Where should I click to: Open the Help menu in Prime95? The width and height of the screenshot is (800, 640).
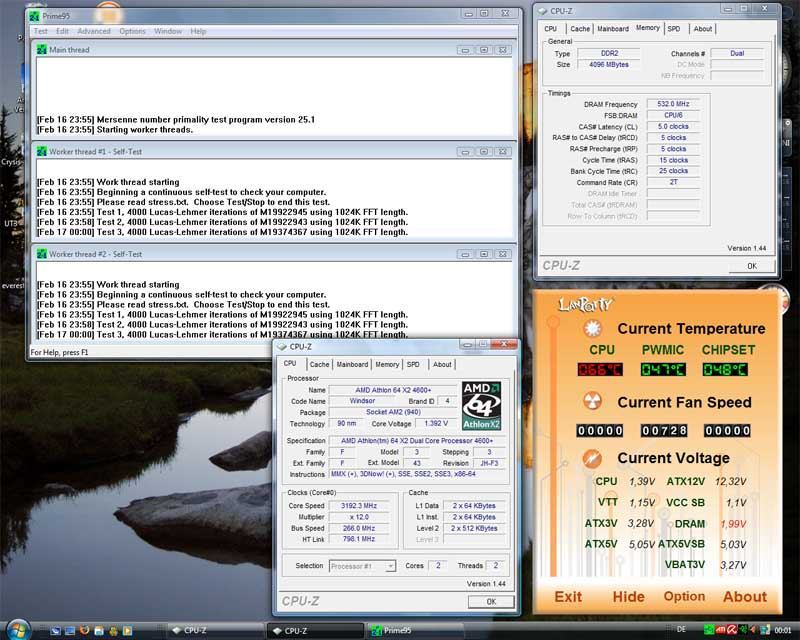pyautogui.click(x=198, y=31)
